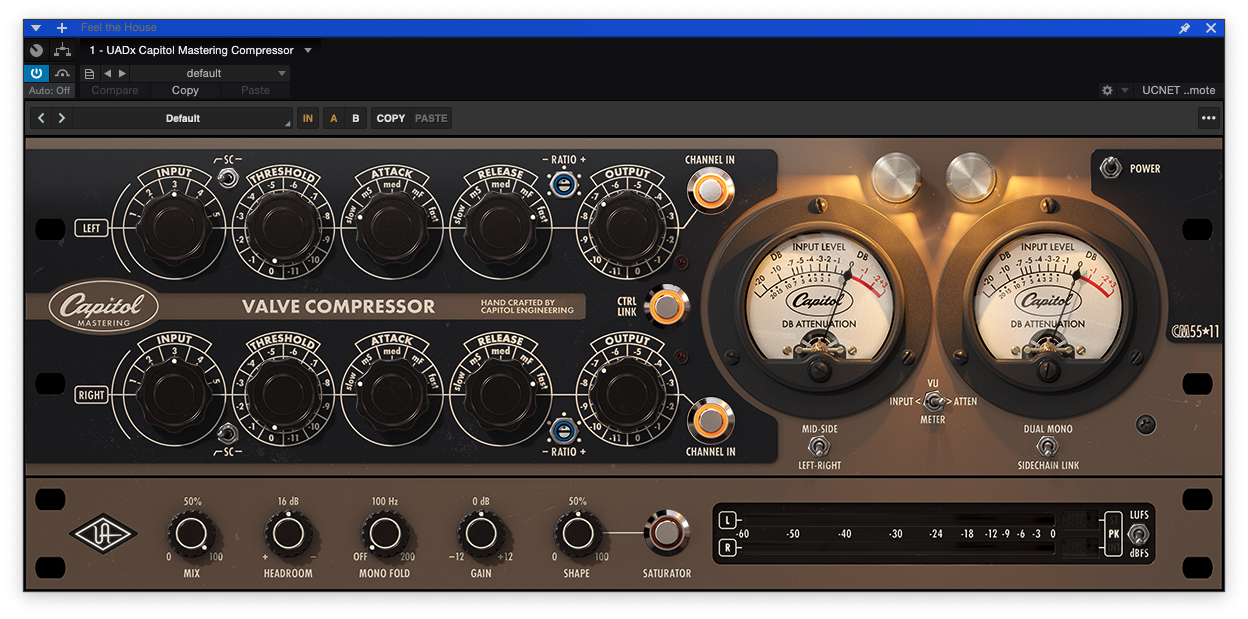Click the SHAPE knob
The width and height of the screenshot is (1248, 619).
576,535
